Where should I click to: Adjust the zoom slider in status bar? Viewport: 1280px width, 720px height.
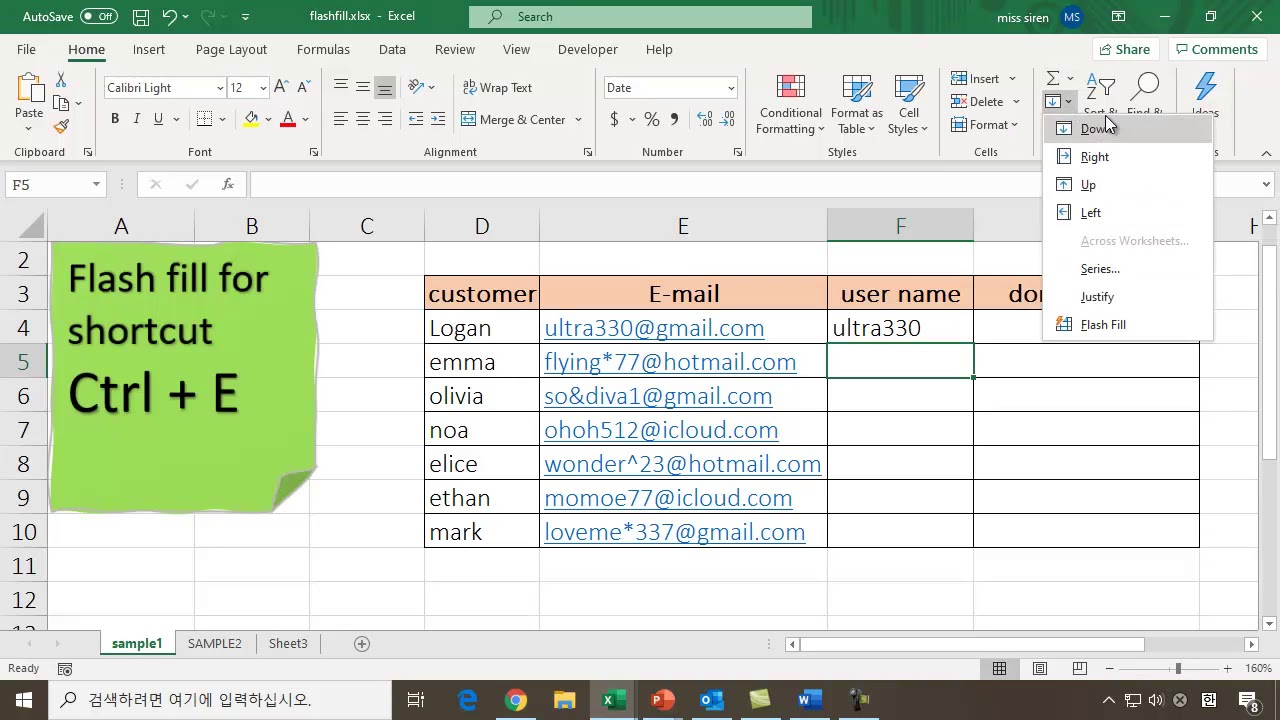click(1178, 668)
